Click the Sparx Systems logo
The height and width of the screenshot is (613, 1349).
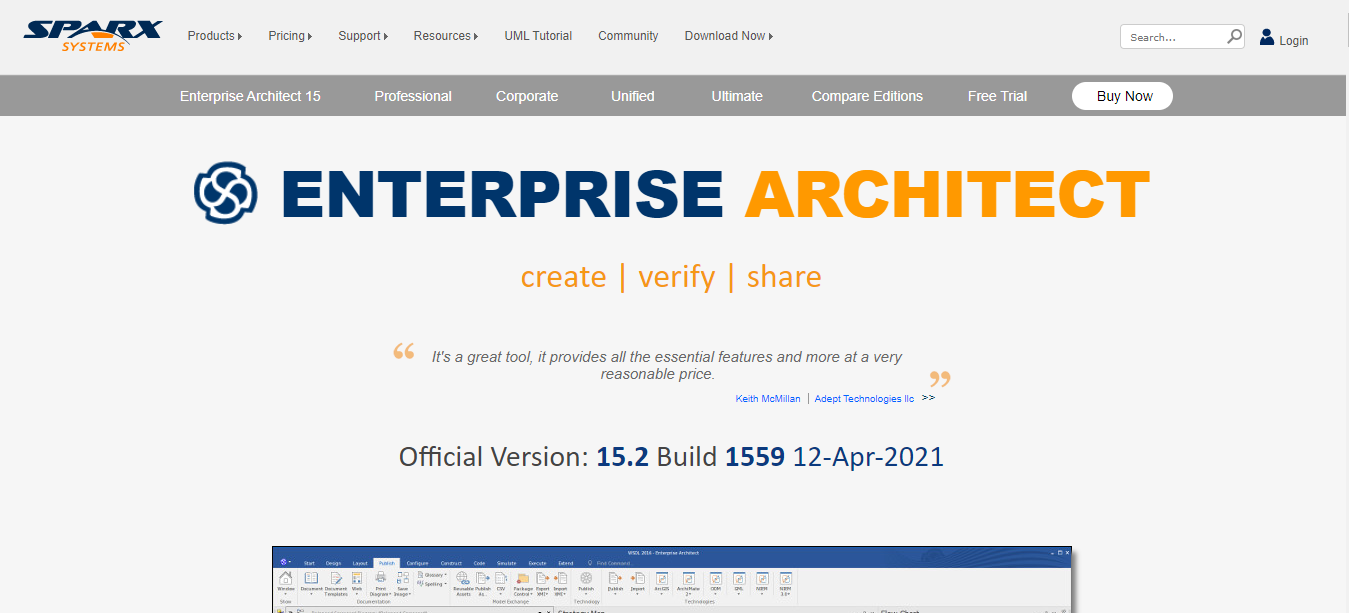click(93, 36)
